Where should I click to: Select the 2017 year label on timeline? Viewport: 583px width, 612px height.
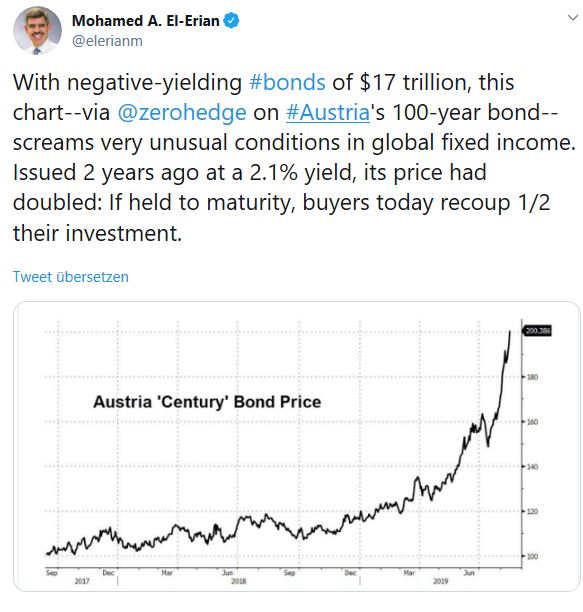click(82, 581)
